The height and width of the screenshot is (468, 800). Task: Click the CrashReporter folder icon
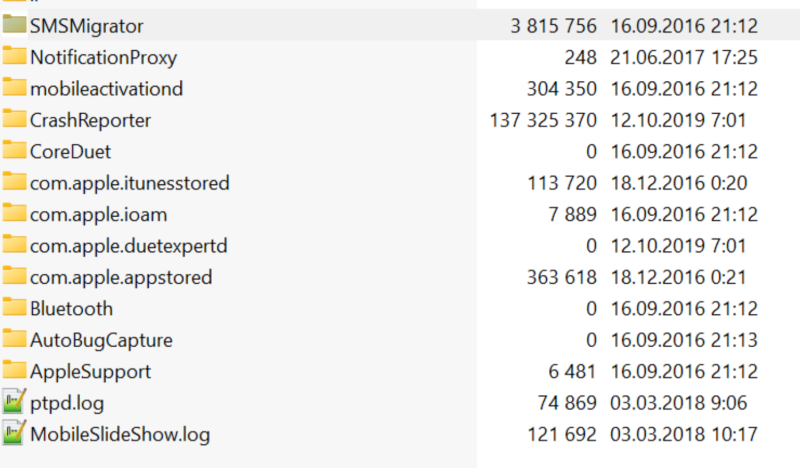pyautogui.click(x=14, y=119)
